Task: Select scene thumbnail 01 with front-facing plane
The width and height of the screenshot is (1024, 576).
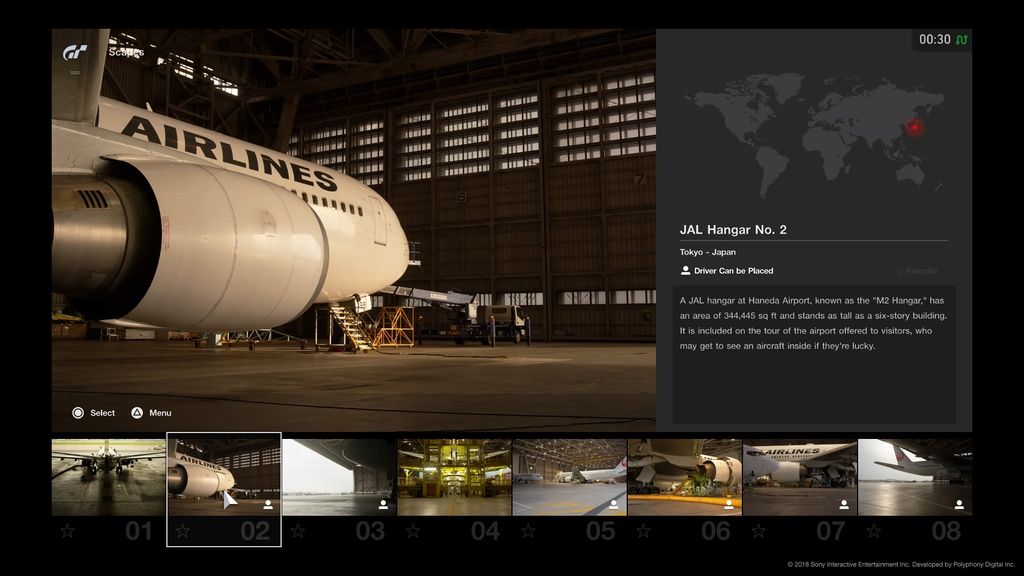Action: click(x=108, y=476)
